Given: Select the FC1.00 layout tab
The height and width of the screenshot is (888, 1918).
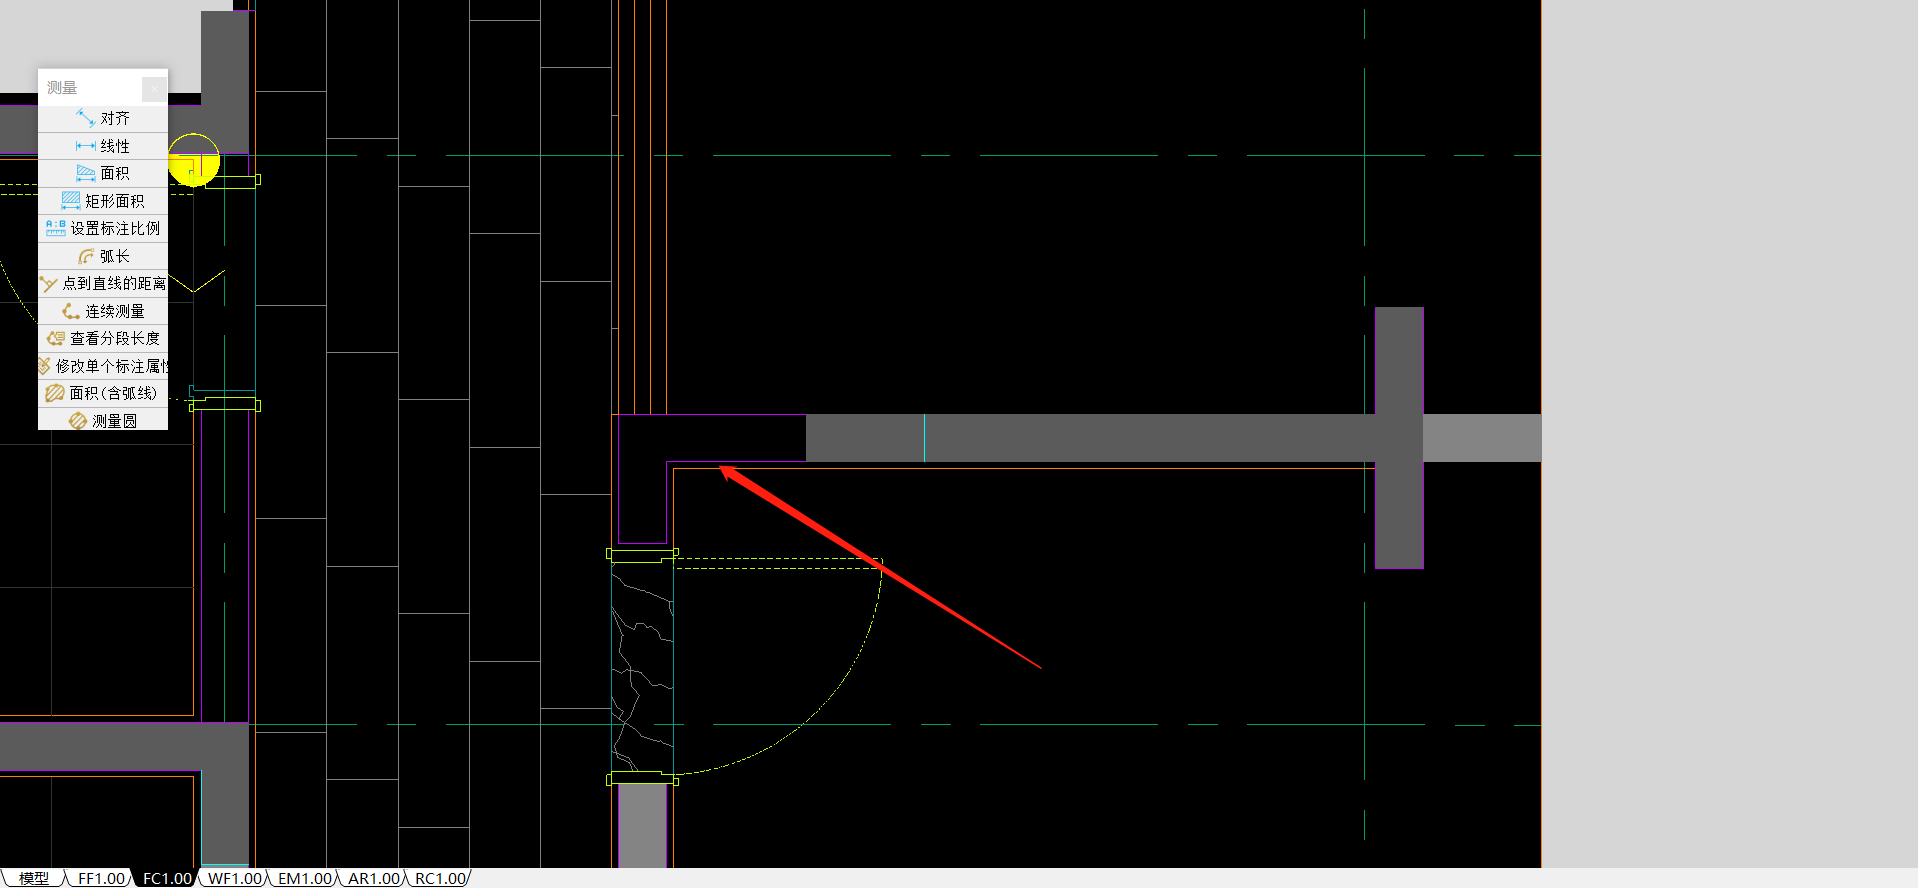Looking at the screenshot, I should [167, 878].
